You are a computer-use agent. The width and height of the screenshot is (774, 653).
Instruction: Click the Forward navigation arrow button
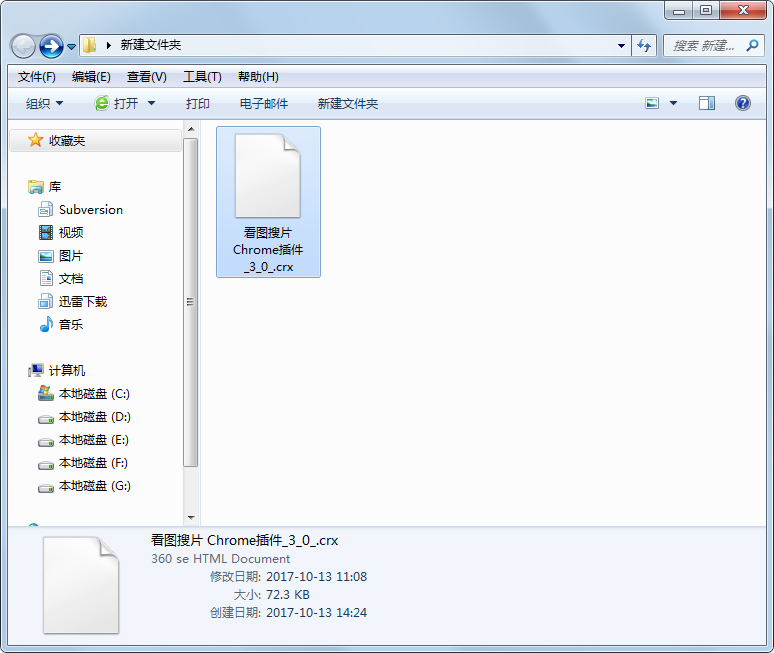(51, 46)
